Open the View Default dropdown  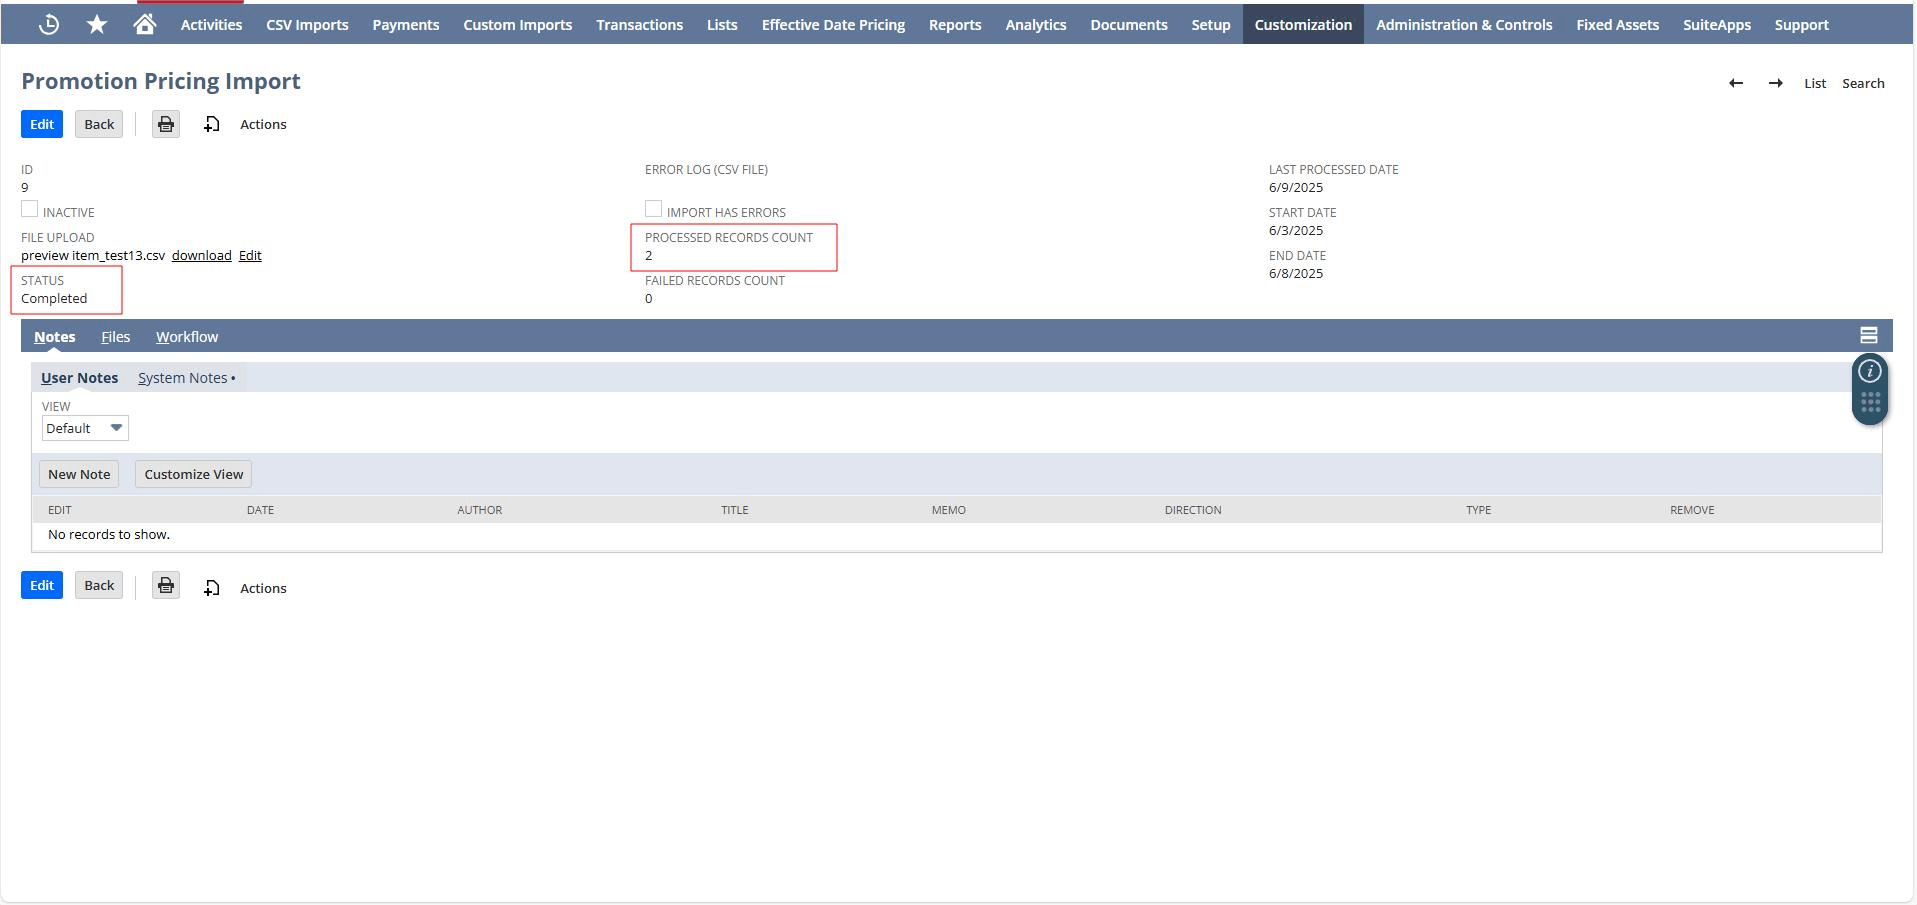(85, 428)
